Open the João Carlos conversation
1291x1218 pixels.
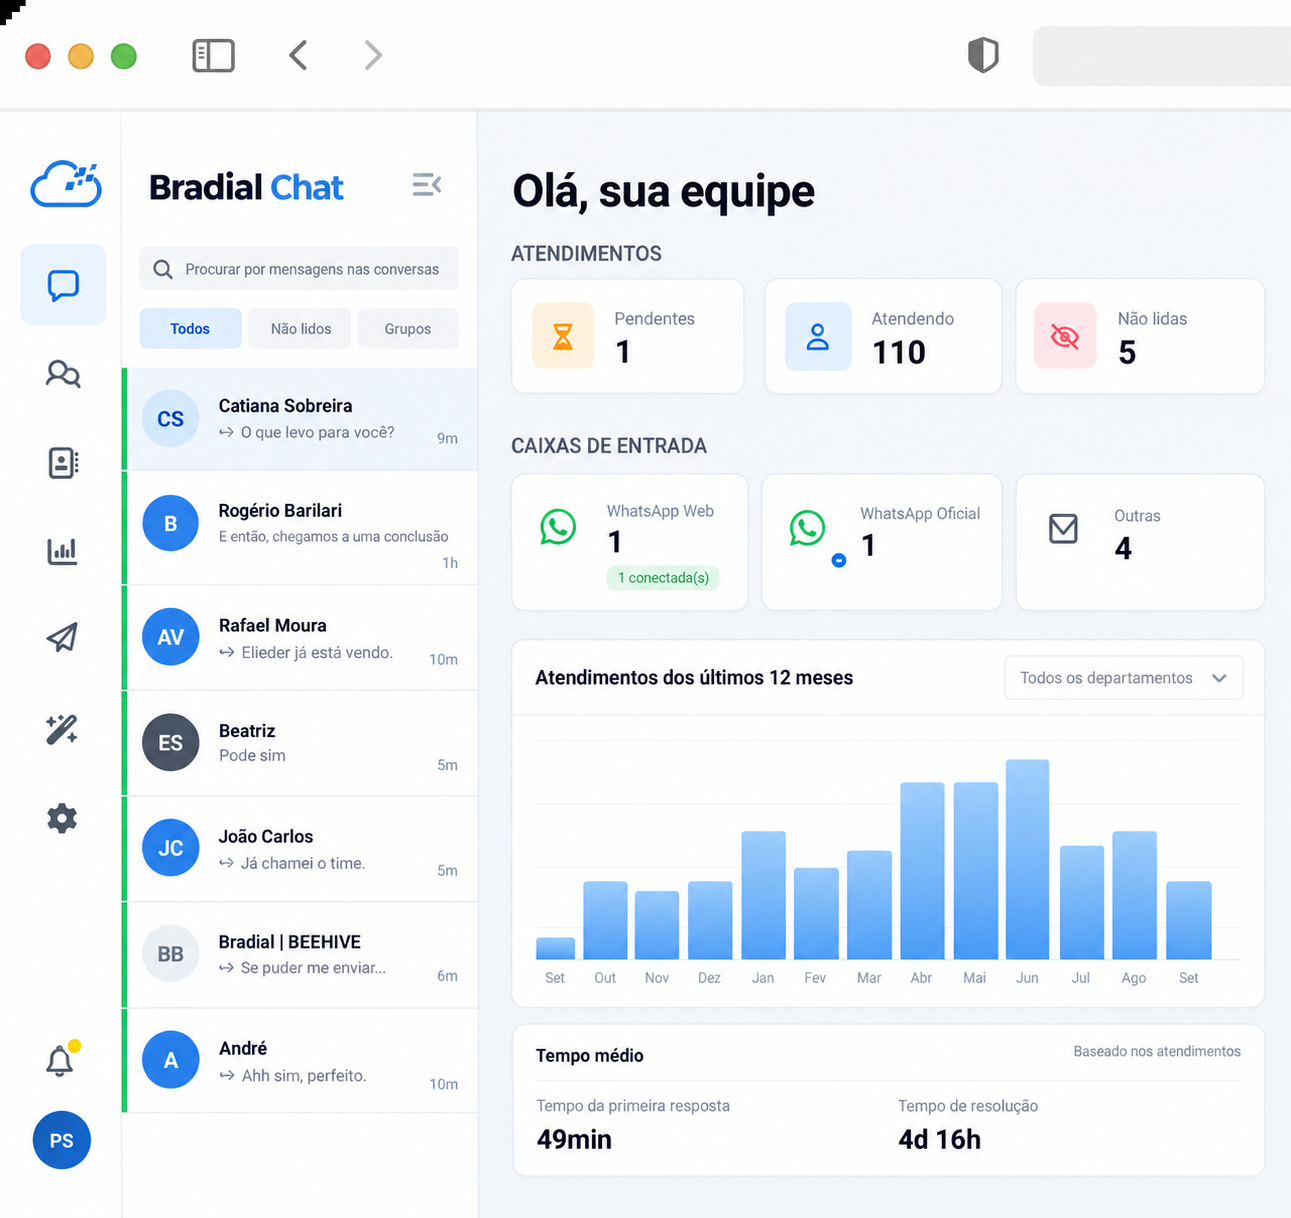(x=300, y=849)
